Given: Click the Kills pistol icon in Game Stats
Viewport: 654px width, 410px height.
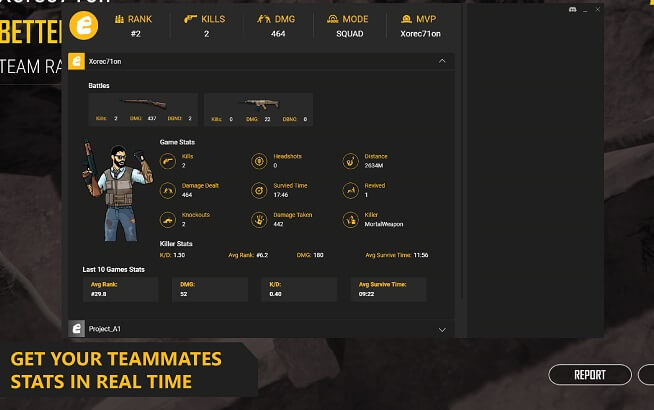Looking at the screenshot, I should [x=168, y=160].
